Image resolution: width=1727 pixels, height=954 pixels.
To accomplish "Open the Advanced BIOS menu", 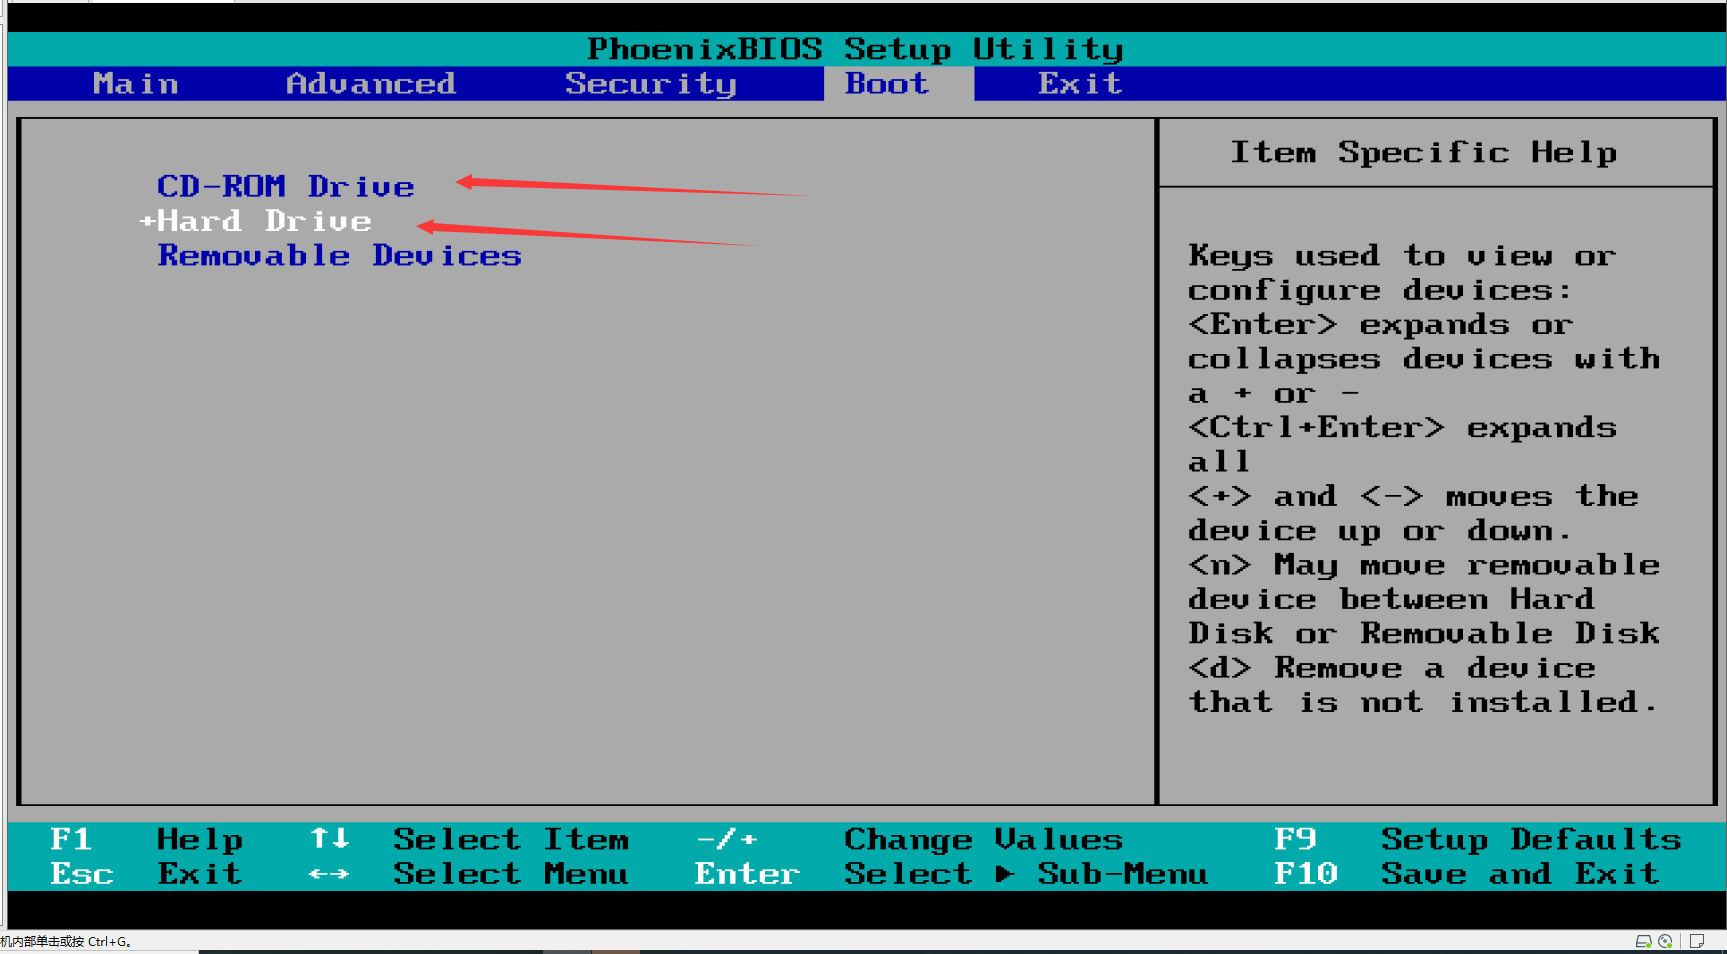I will [x=371, y=84].
